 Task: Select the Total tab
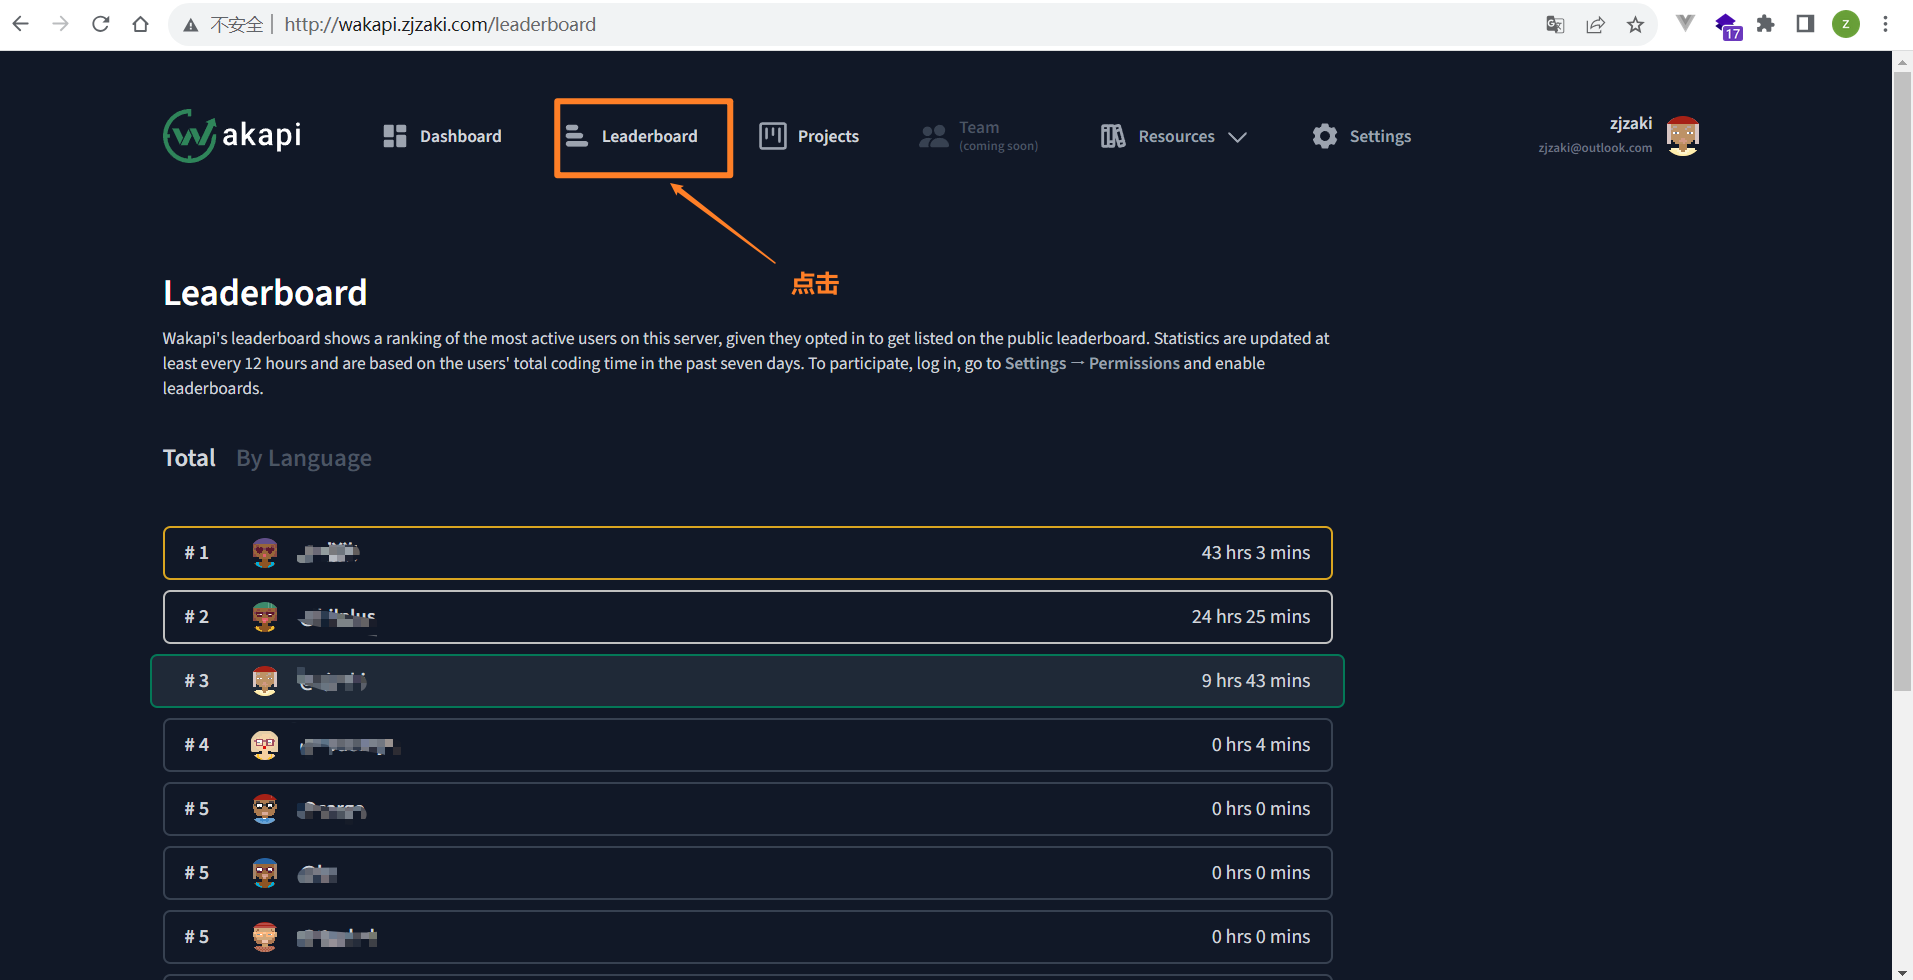[x=189, y=458]
